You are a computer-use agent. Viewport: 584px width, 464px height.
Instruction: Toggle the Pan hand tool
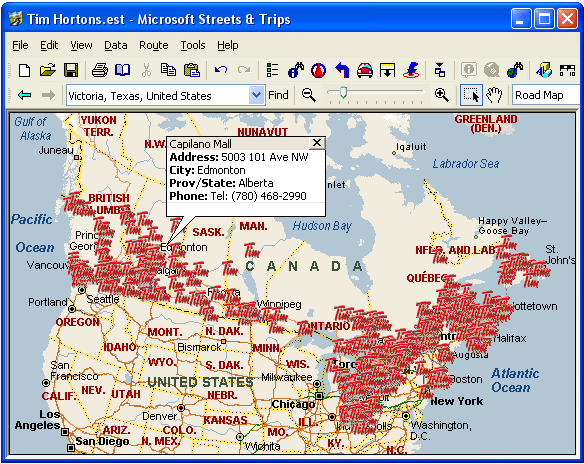(x=494, y=95)
